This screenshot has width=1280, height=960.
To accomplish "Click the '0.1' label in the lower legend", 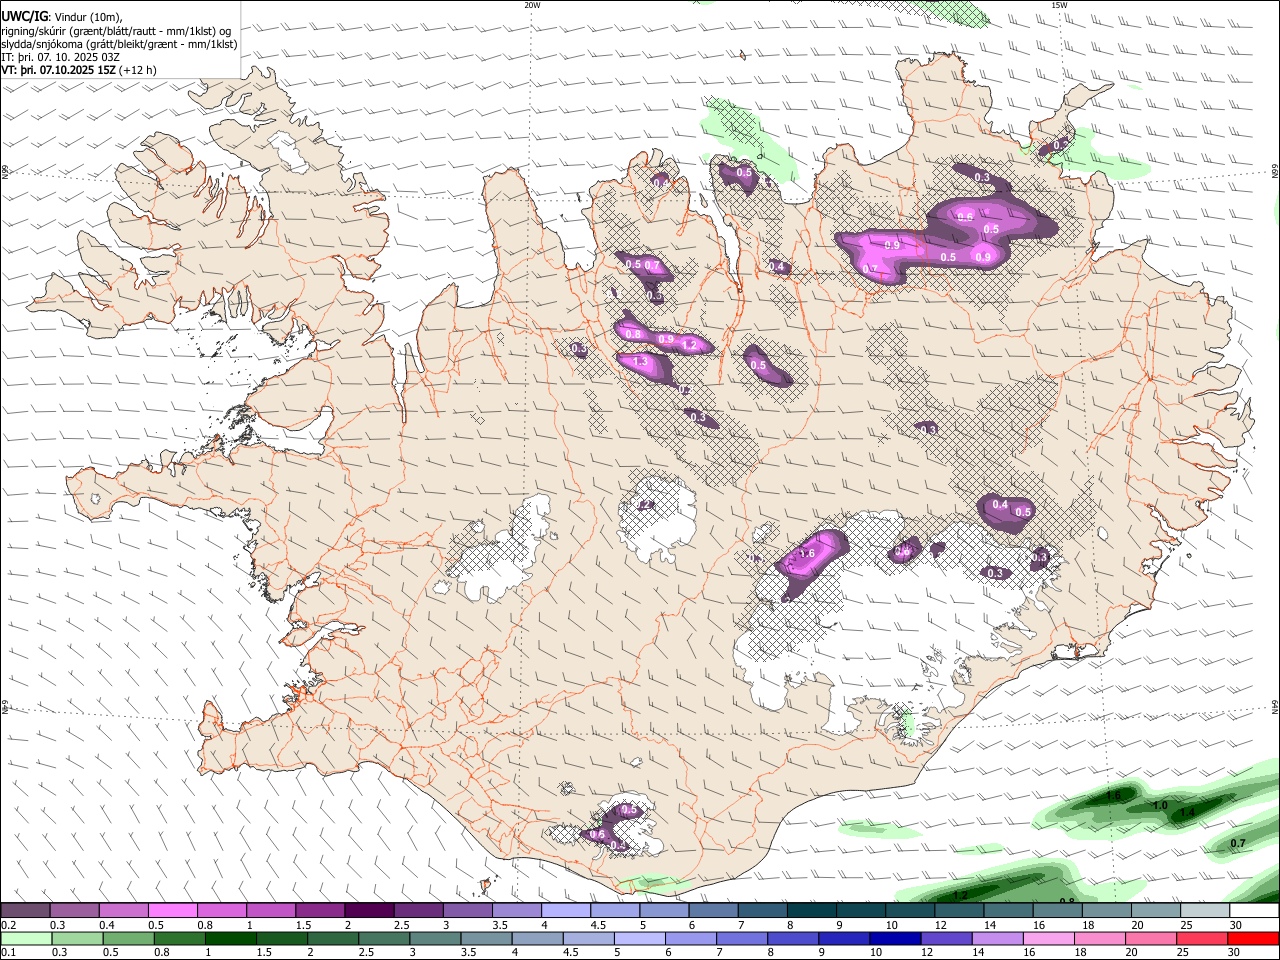I will click(9, 953).
